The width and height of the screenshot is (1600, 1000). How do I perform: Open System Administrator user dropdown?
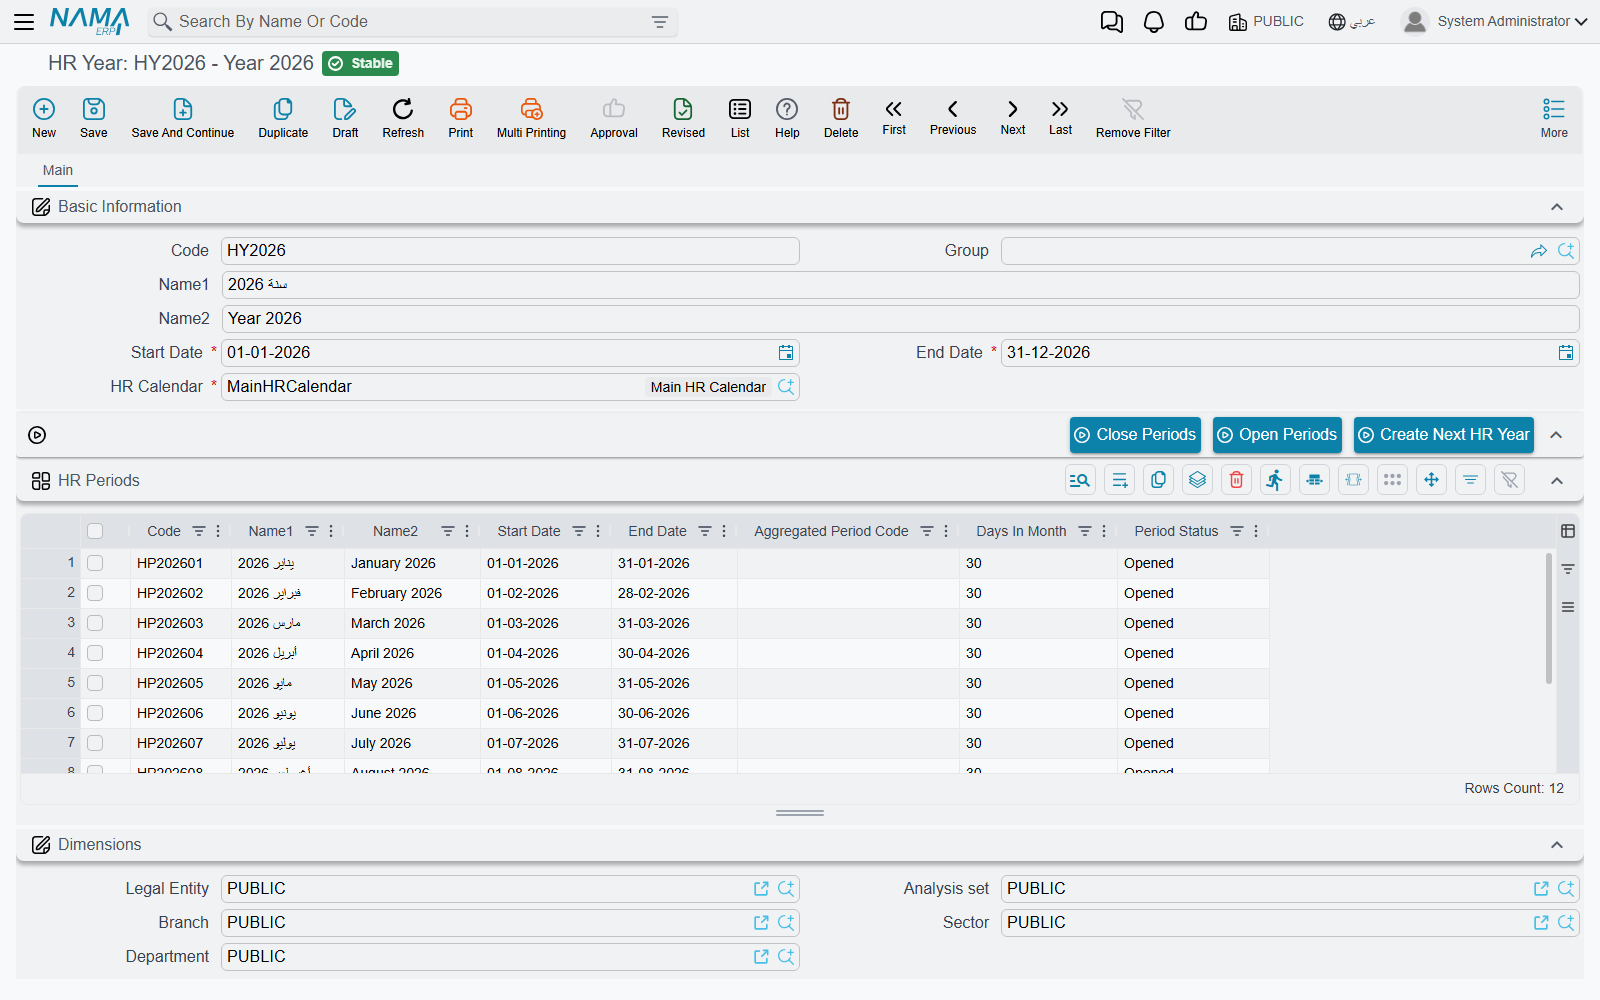point(1495,21)
